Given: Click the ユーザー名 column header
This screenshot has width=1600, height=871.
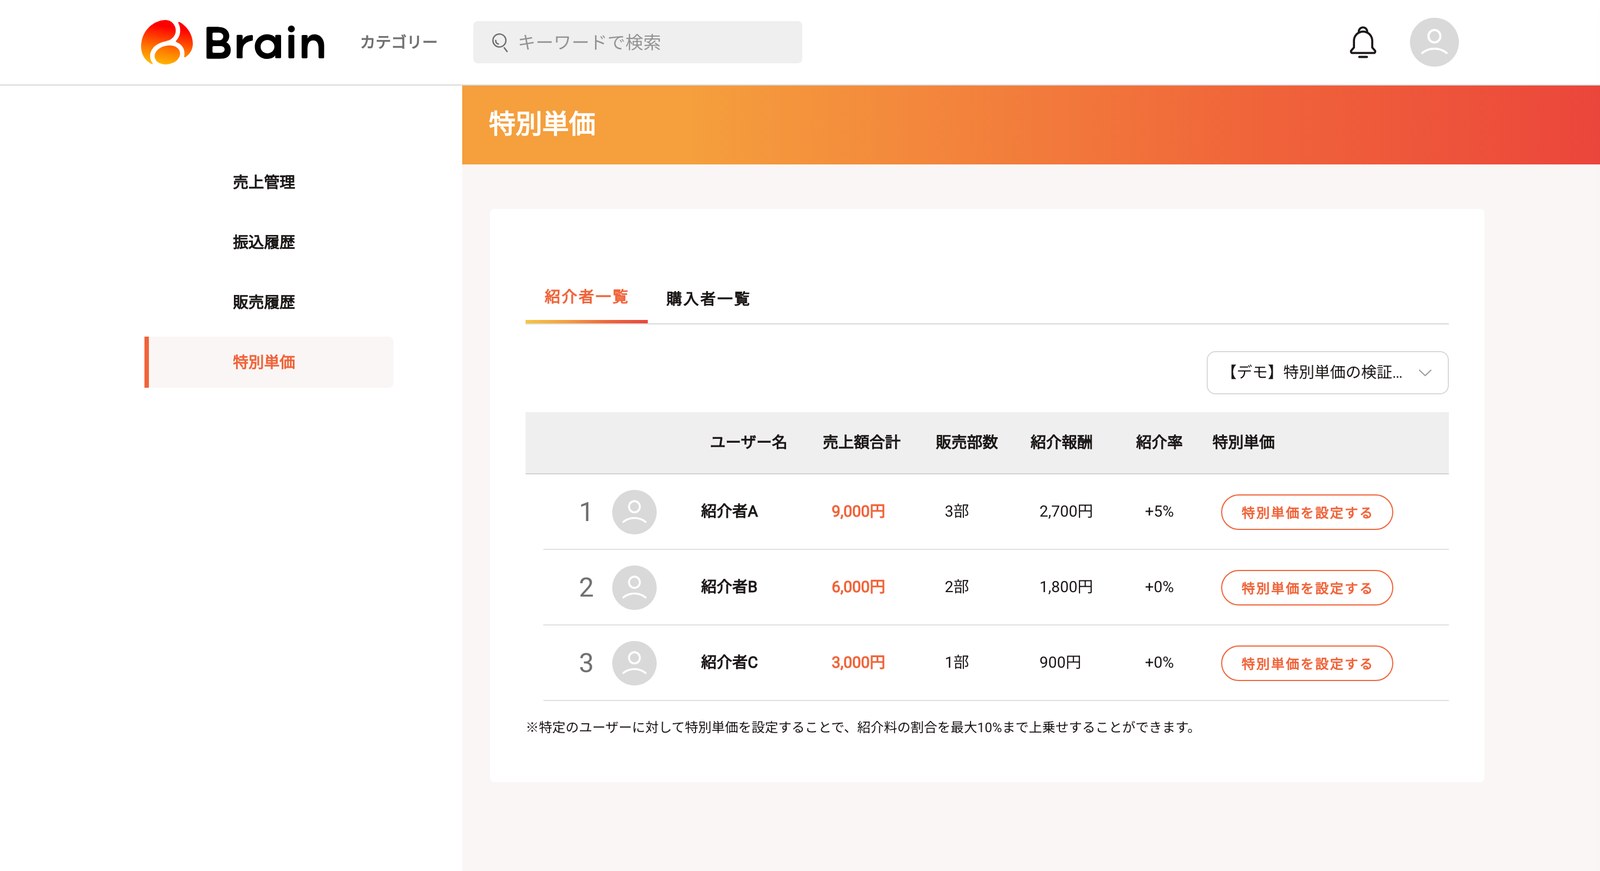Looking at the screenshot, I should (x=748, y=442).
